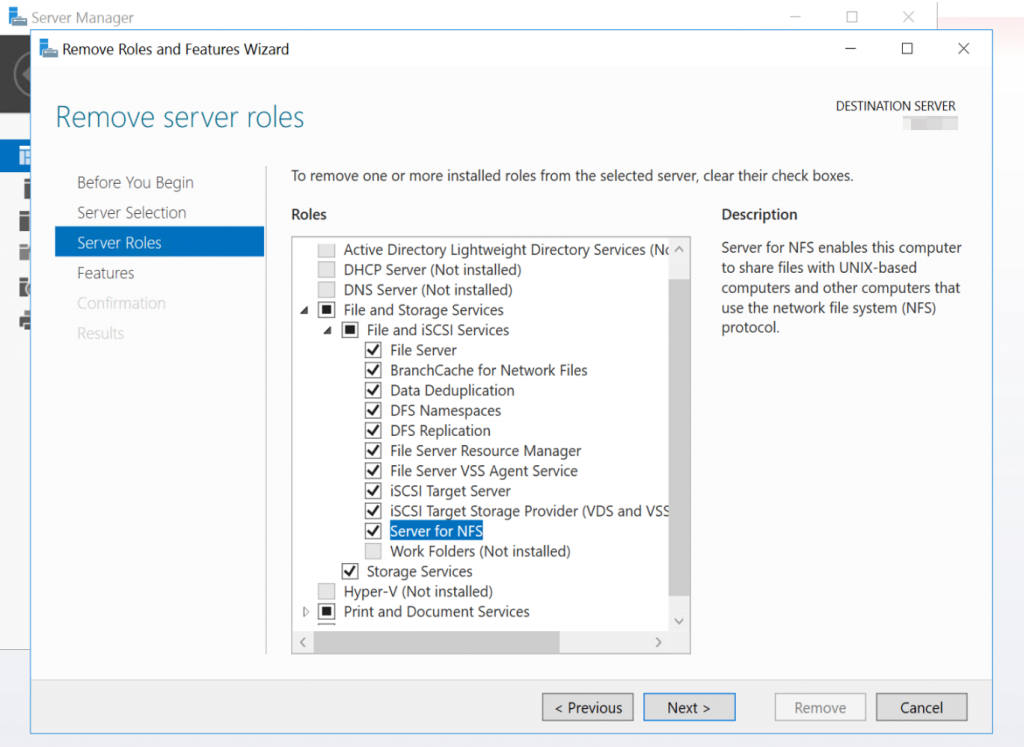Screen dimensions: 1024x747
Task: Select the "iSCSI Target Server" label text
Action: (x=450, y=491)
